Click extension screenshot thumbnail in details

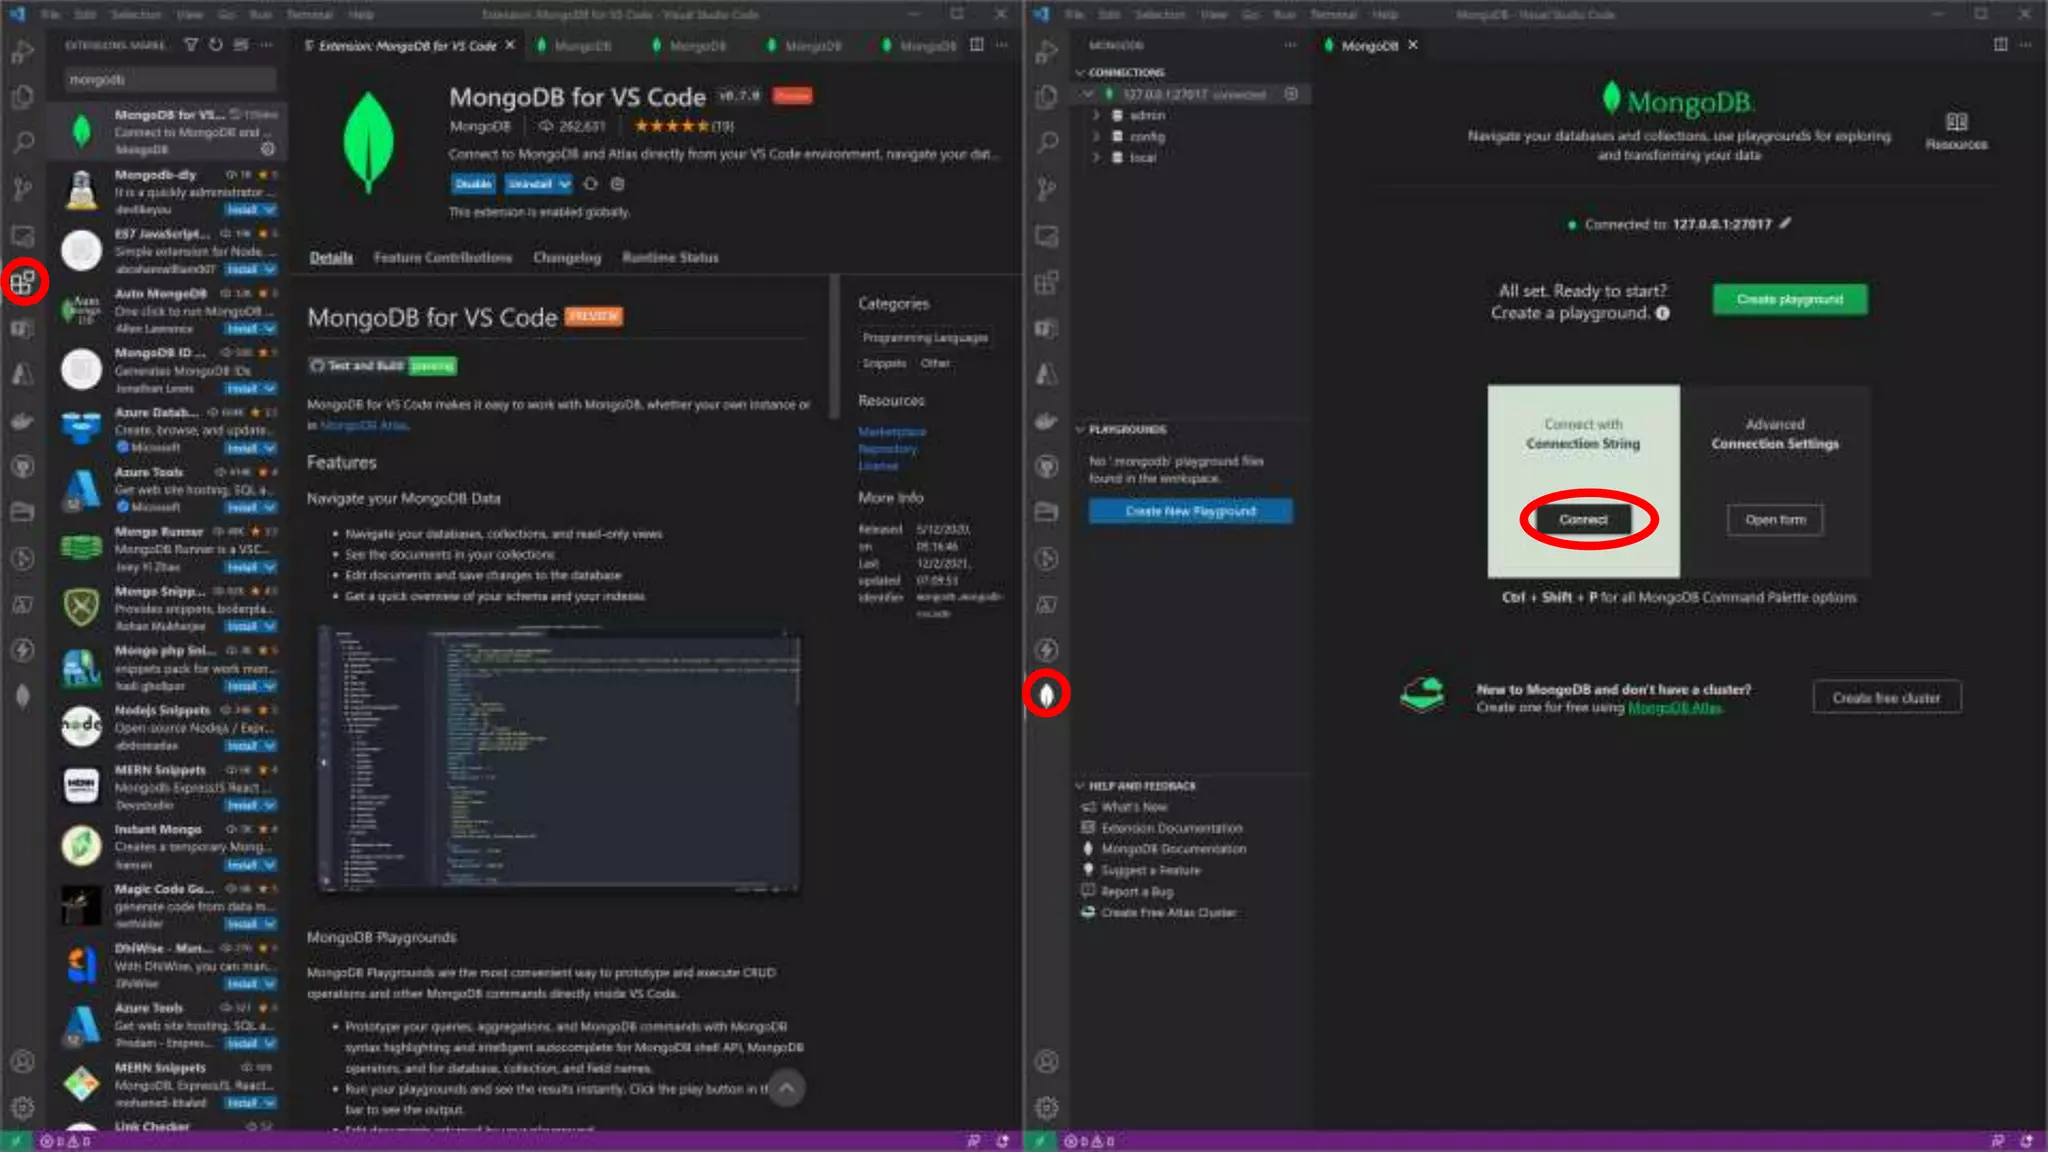click(x=558, y=760)
